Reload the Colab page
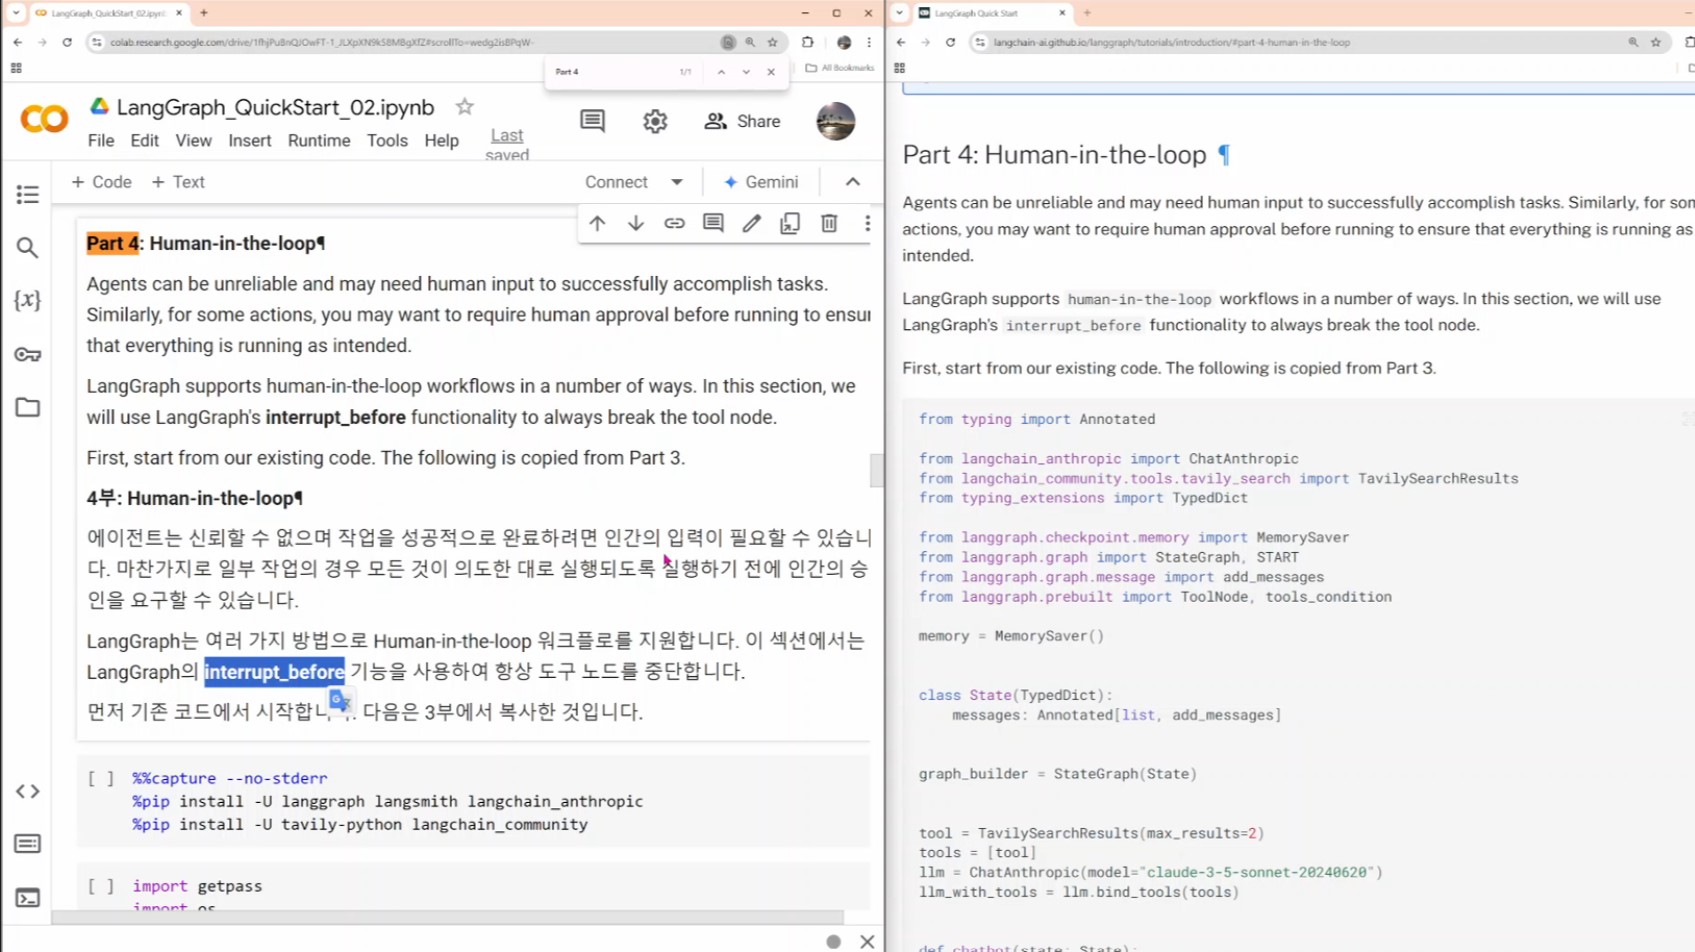The height and width of the screenshot is (952, 1695). point(67,42)
